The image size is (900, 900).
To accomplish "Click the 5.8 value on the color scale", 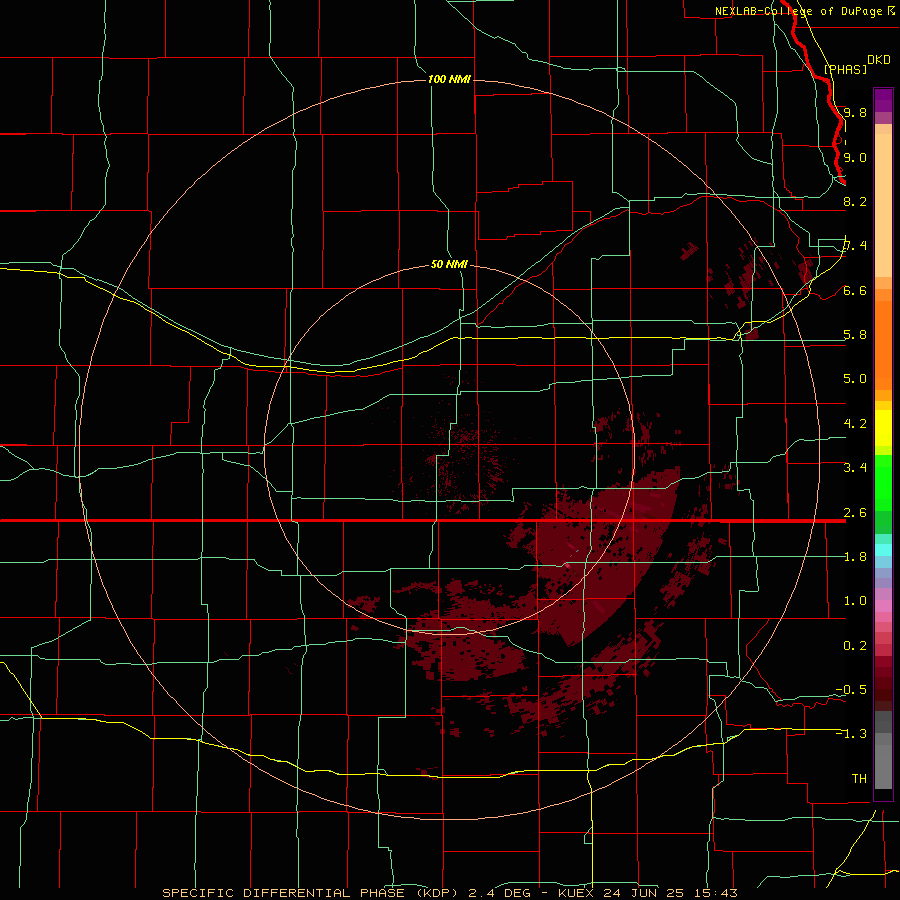I will click(x=855, y=335).
